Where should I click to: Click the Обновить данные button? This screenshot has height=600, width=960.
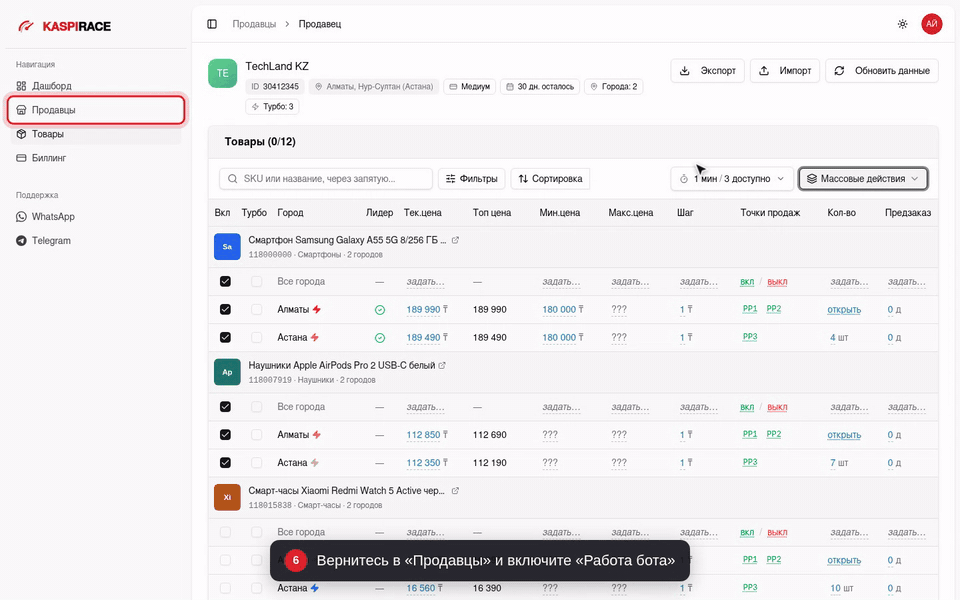[882, 70]
